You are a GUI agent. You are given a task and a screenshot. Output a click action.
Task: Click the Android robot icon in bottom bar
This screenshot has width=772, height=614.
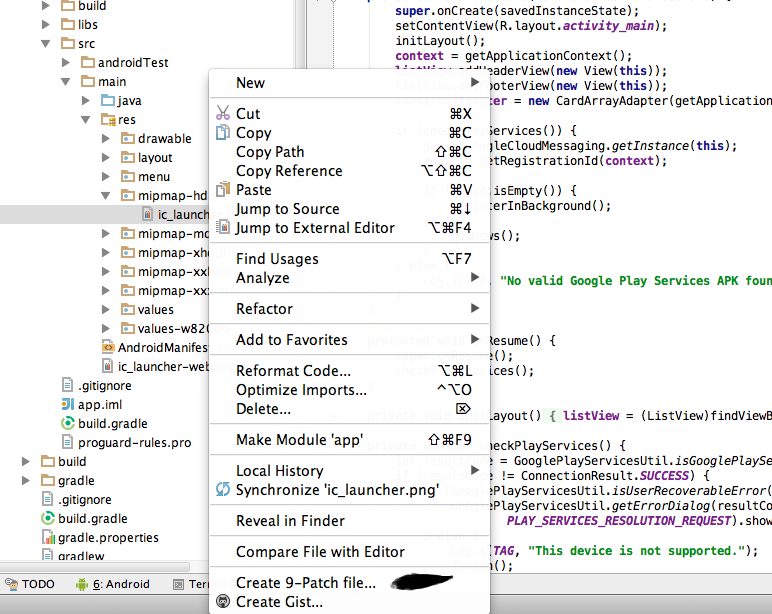pyautogui.click(x=82, y=584)
